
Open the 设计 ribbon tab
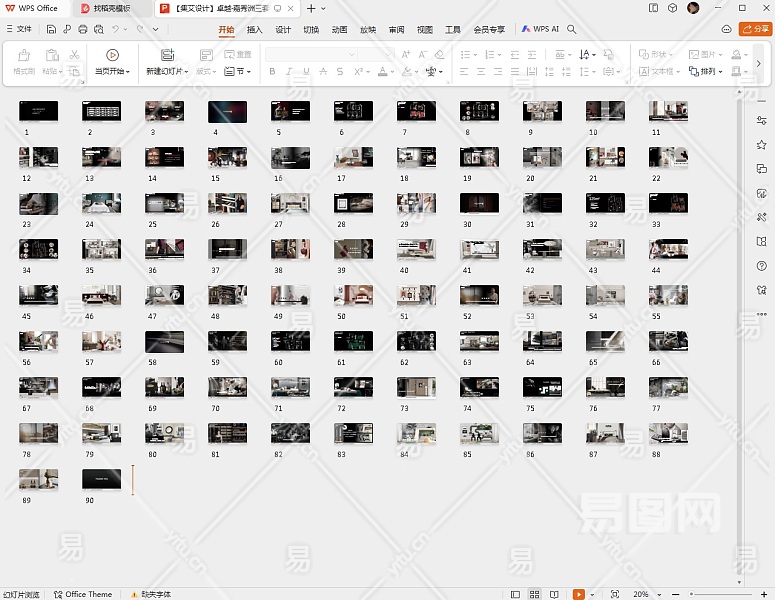(283, 30)
